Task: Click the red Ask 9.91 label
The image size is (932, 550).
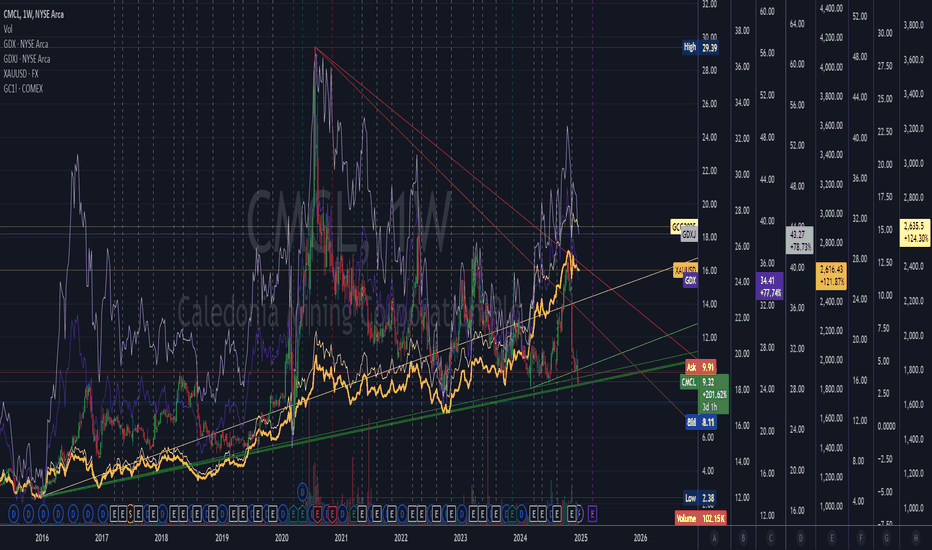Action: click(x=700, y=367)
